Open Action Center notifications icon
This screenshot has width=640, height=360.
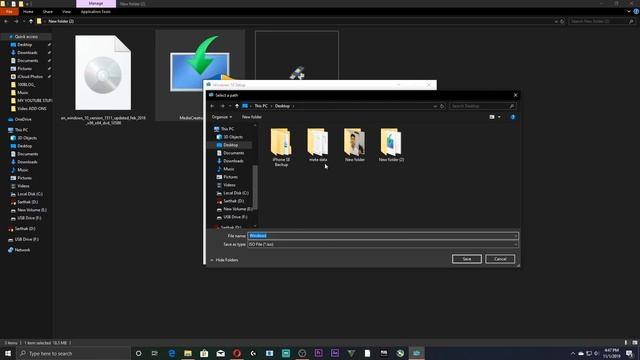pyautogui.click(x=629, y=353)
